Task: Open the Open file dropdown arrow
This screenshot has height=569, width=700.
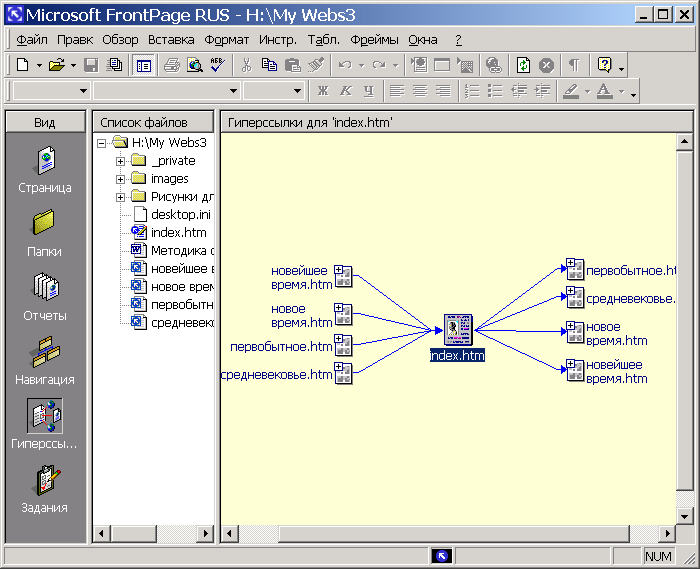Action: [x=73, y=66]
